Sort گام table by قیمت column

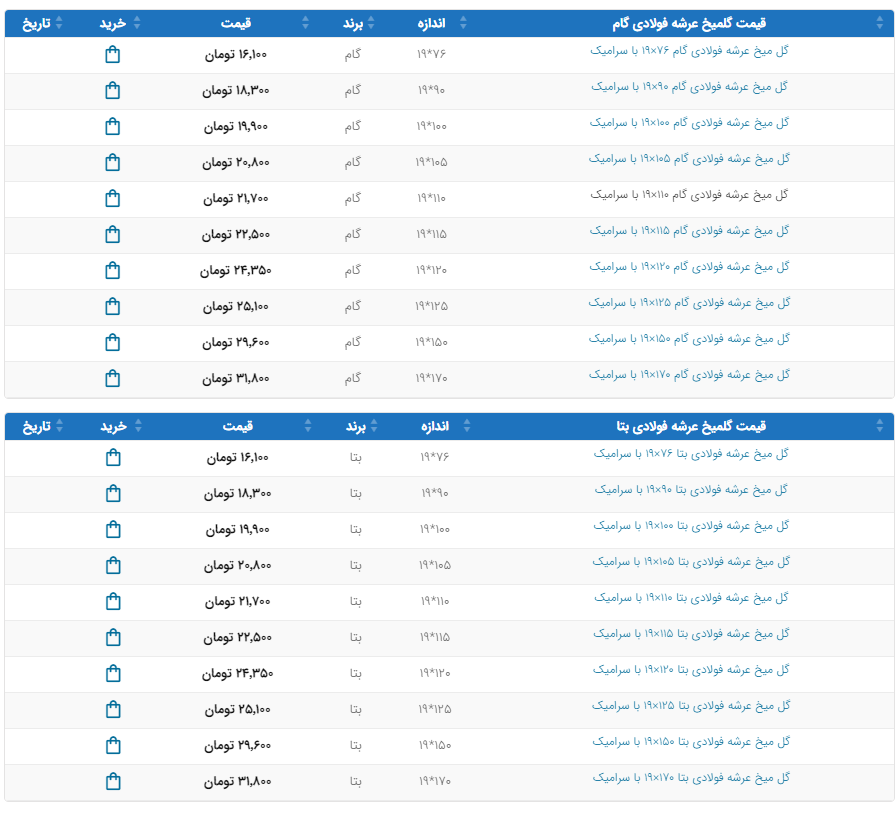pyautogui.click(x=236, y=23)
